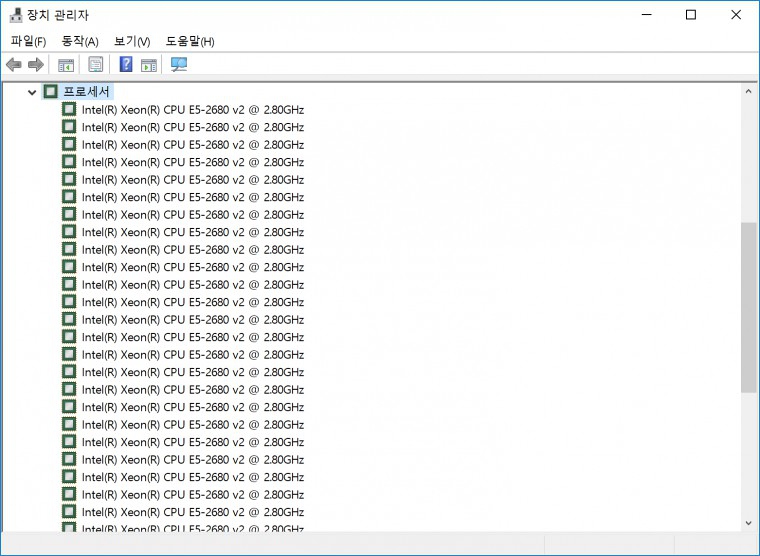Image resolution: width=760 pixels, height=556 pixels.
Task: Click the vertical scrollbar thumb
Action: [x=748, y=307]
